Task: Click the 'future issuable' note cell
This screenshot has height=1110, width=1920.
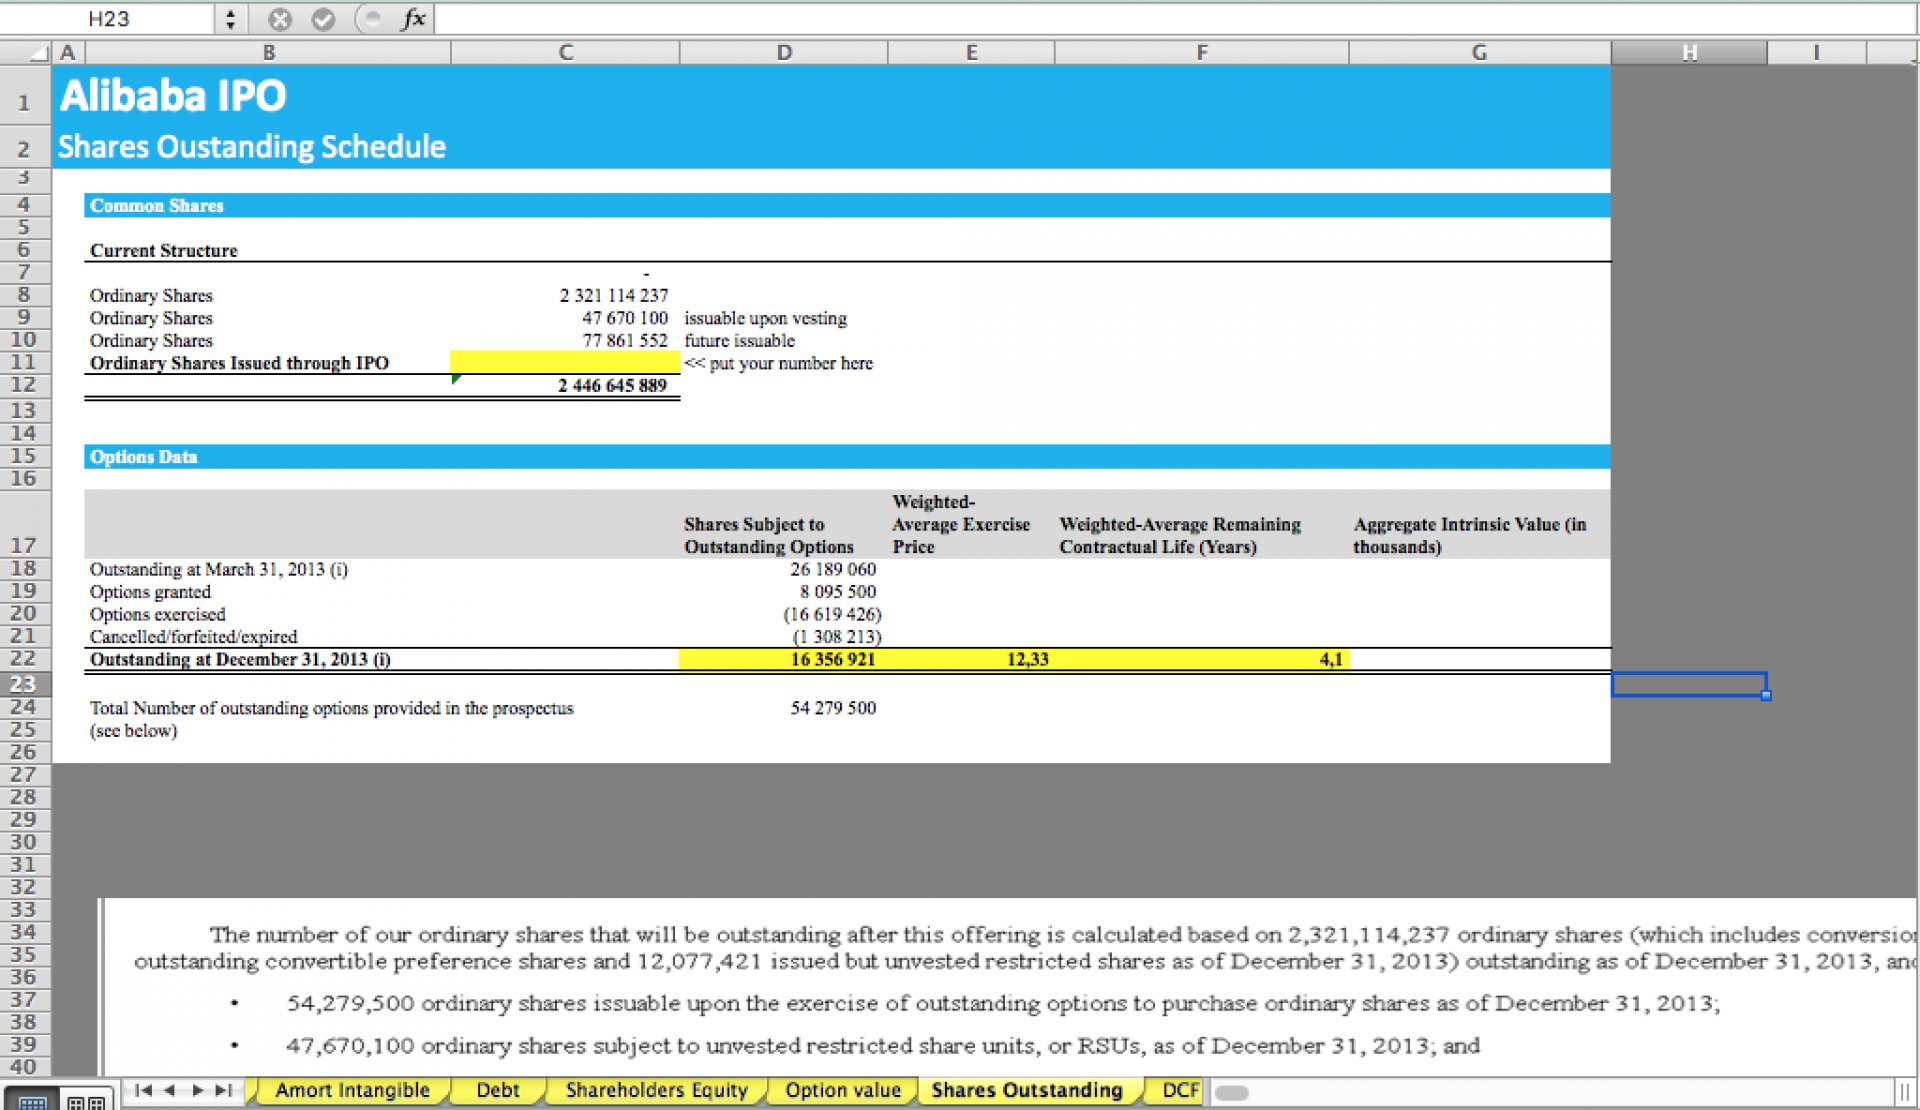Action: [739, 340]
